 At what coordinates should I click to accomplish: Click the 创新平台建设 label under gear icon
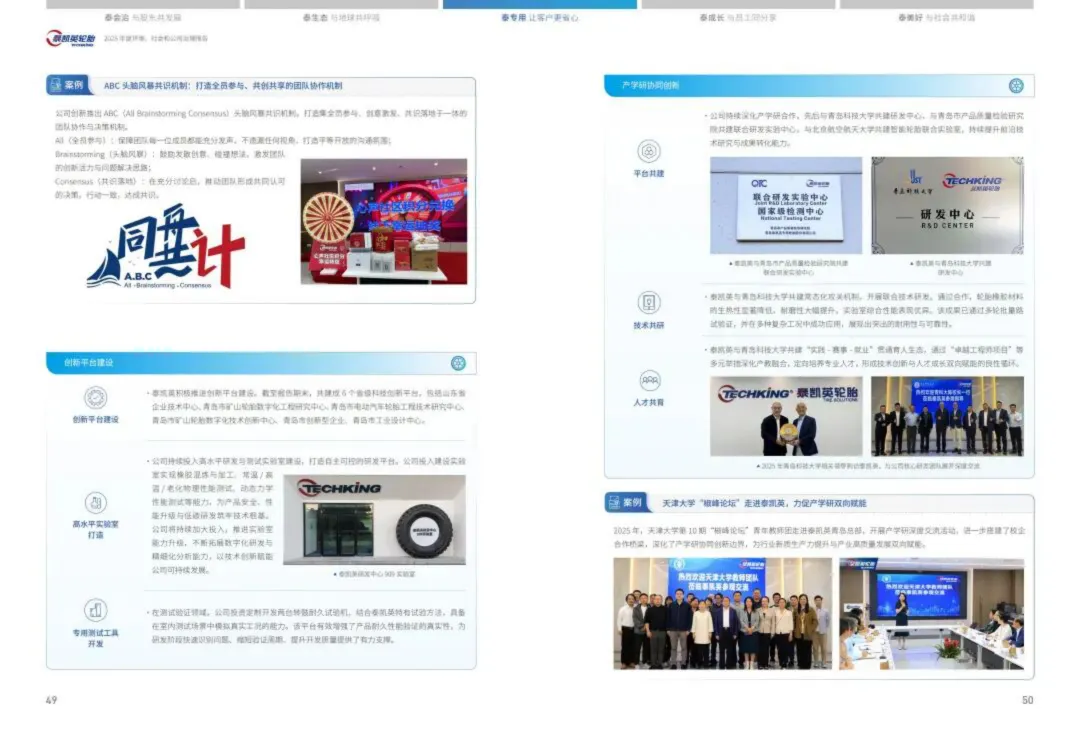96,420
